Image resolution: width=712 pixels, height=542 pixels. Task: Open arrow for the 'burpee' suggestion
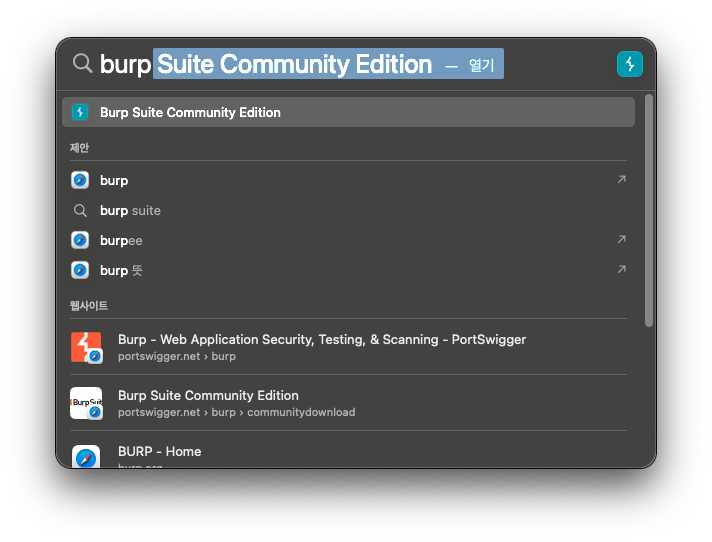621,240
